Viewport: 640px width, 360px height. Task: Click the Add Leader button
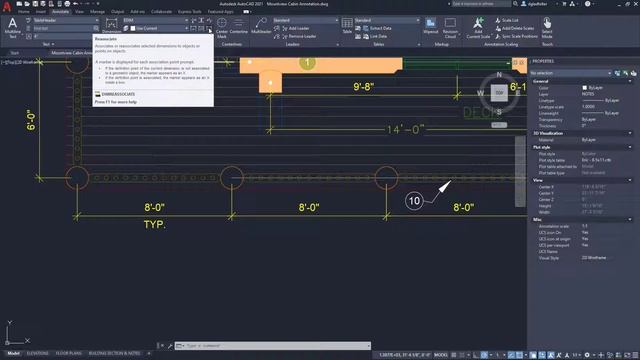click(296, 28)
